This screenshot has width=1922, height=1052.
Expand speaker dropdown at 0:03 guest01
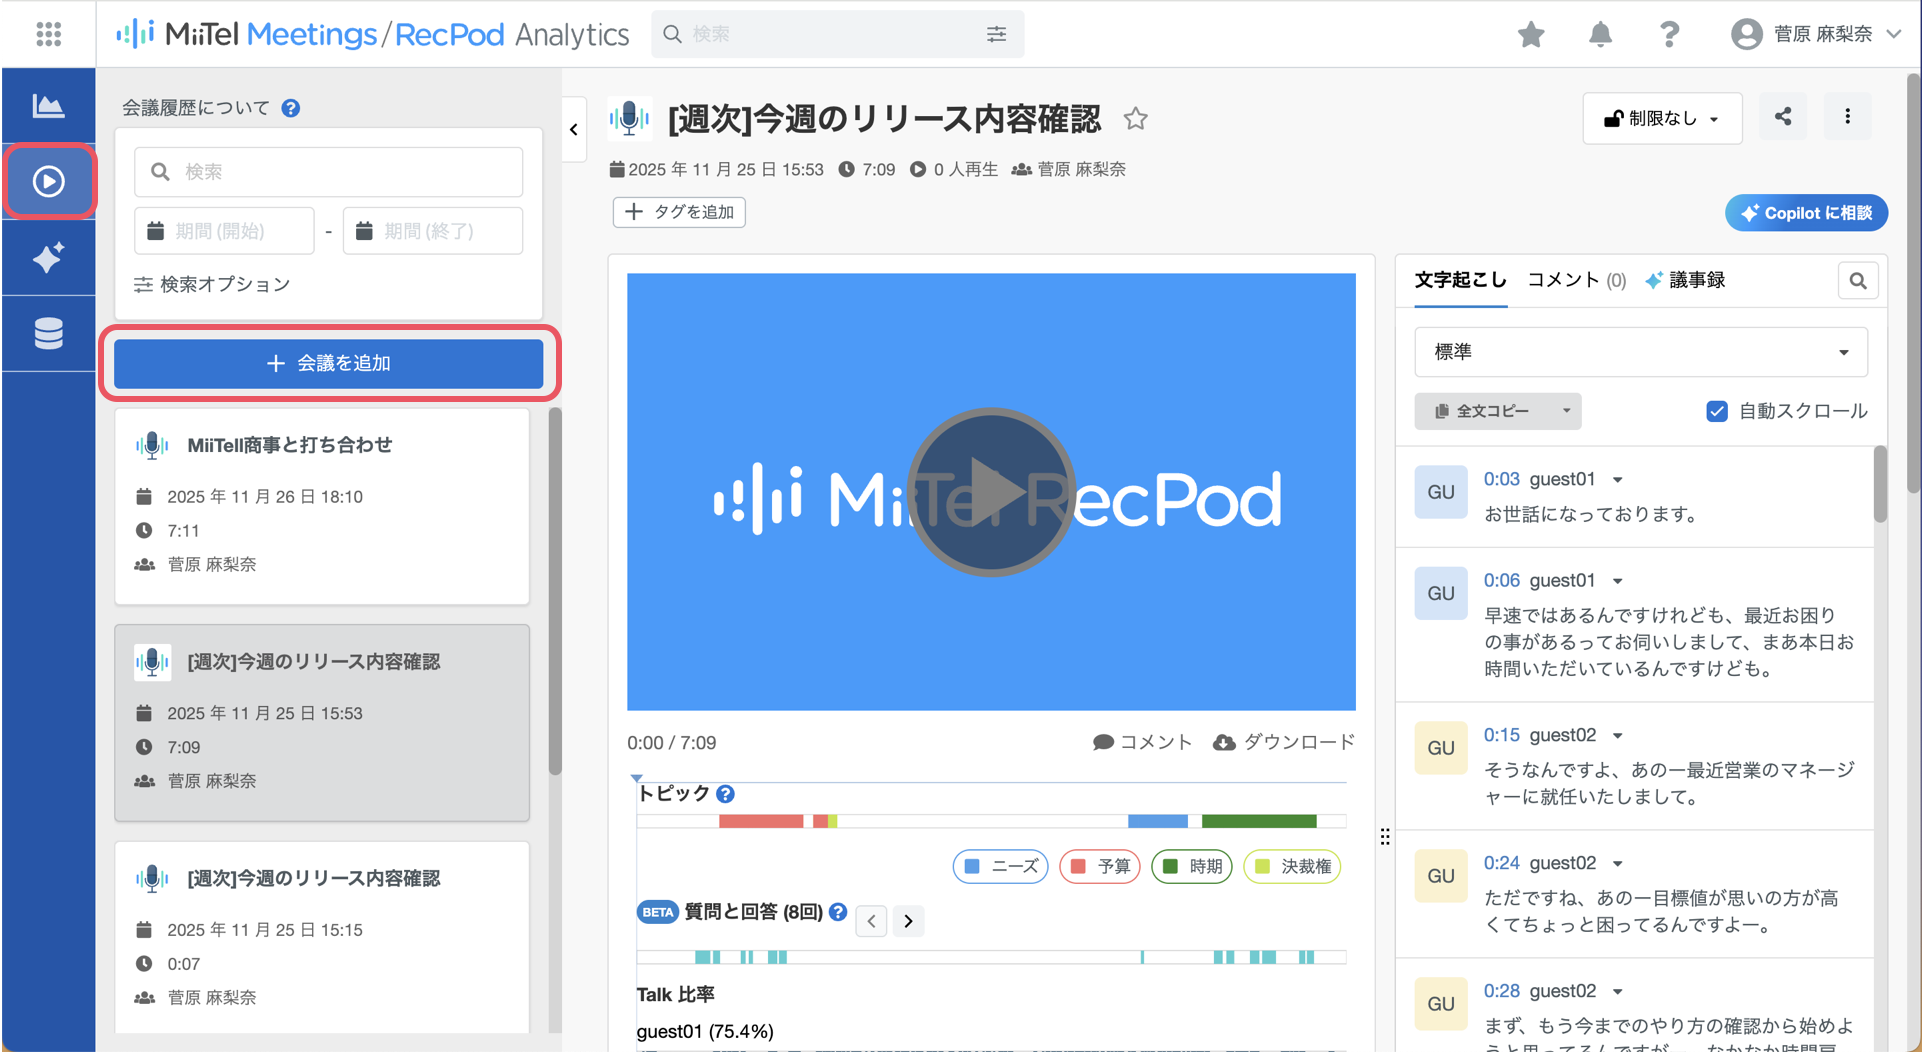pos(1617,480)
